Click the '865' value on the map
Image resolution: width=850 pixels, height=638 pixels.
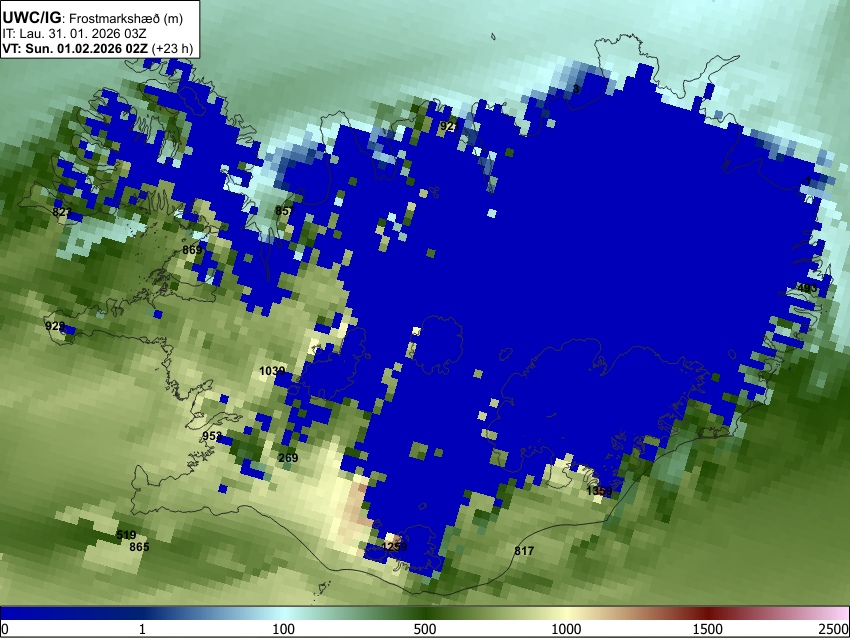139,547
